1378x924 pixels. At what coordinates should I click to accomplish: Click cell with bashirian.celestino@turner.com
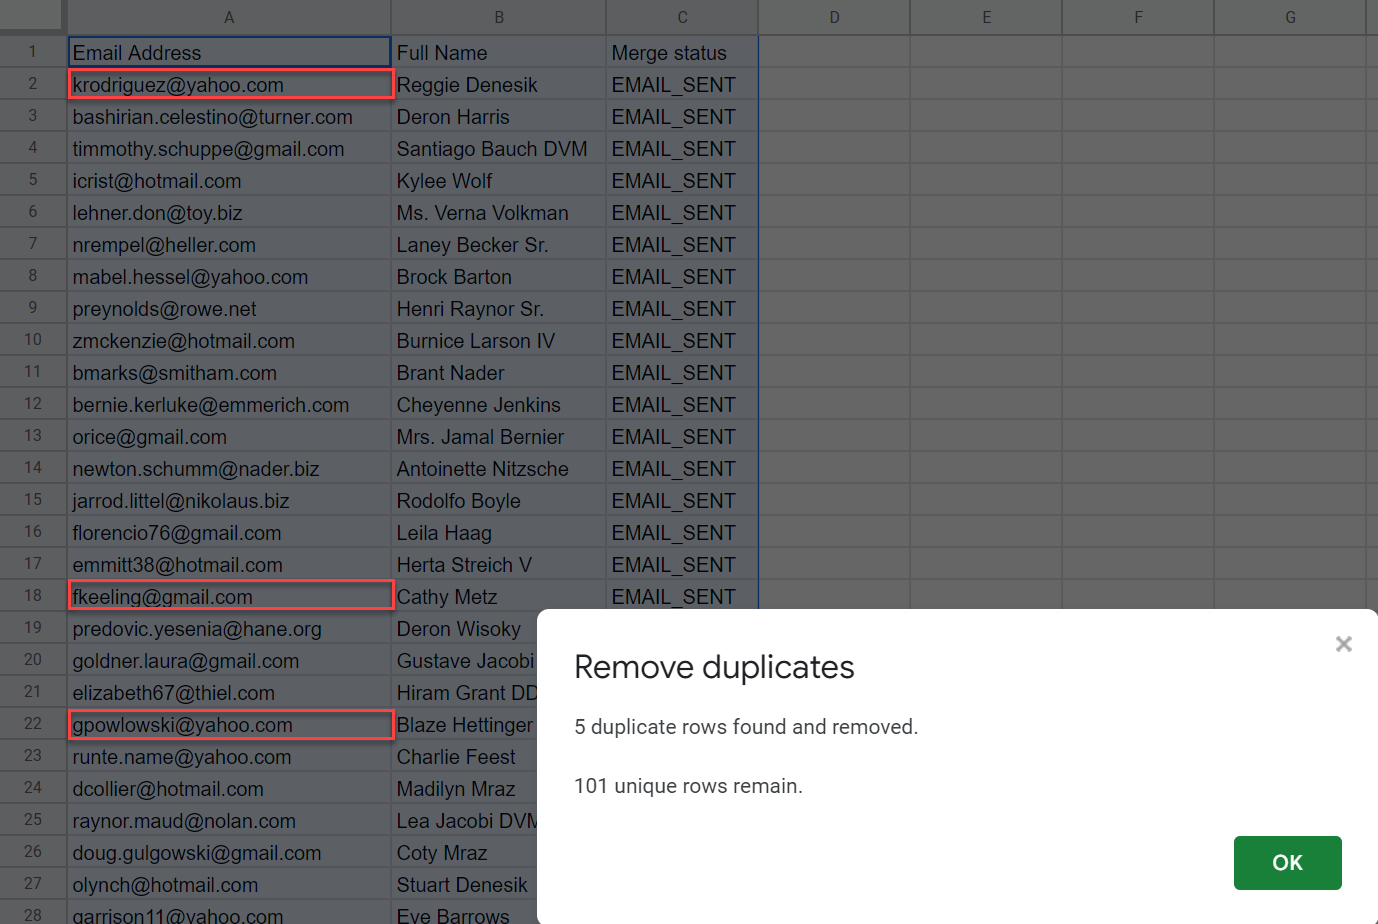coord(229,117)
